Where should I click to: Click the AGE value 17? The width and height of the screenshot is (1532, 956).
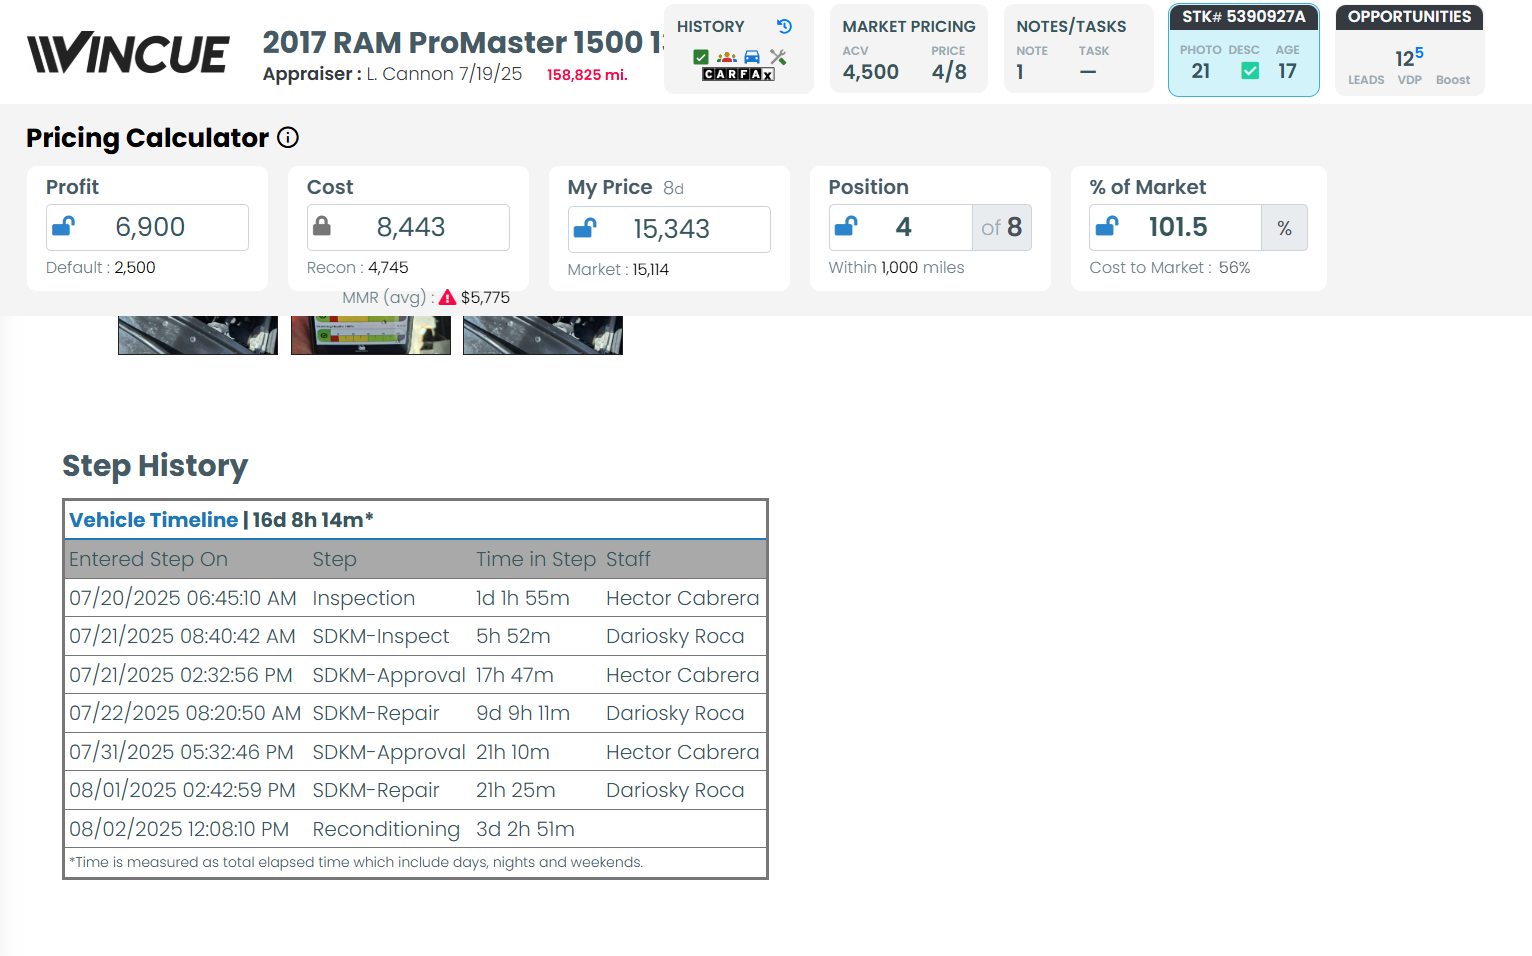(x=1287, y=71)
